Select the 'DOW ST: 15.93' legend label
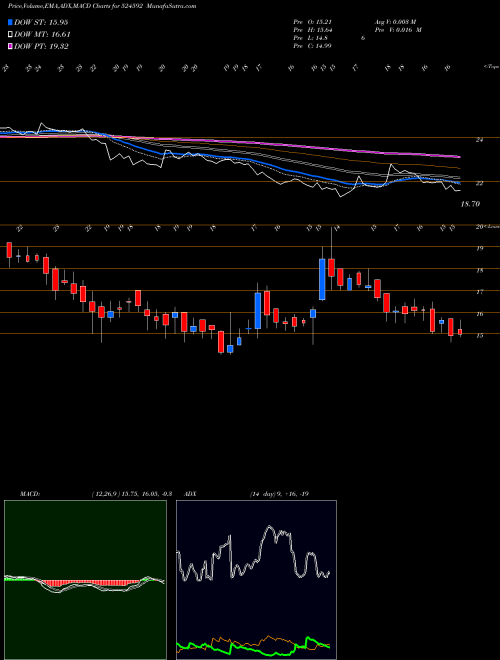This screenshot has height=660, width=500. tap(41, 23)
